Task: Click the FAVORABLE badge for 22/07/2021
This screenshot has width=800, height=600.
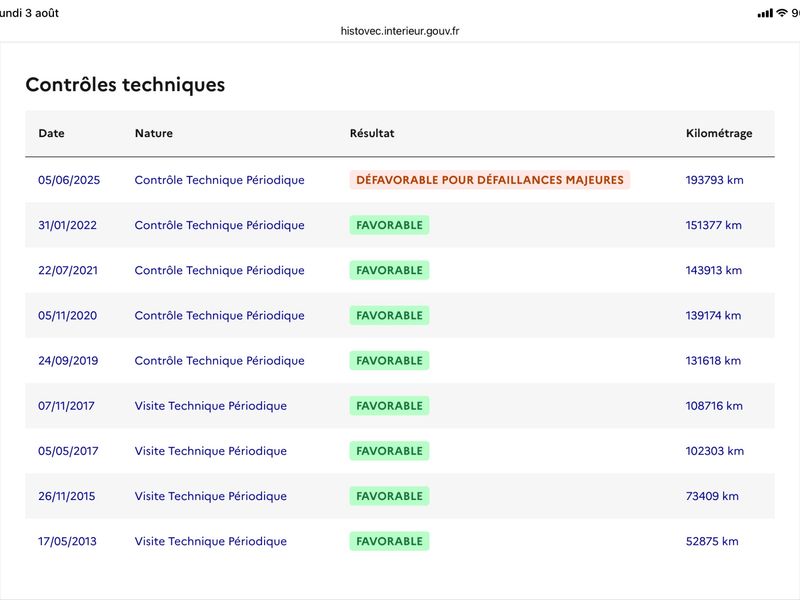Action: coord(389,270)
